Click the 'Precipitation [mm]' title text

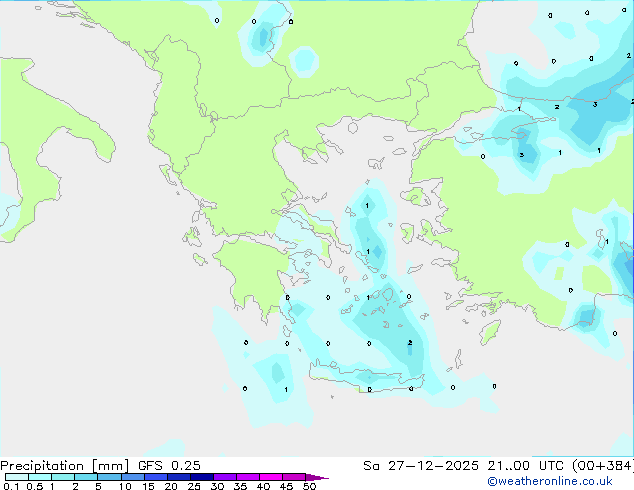tap(64, 466)
